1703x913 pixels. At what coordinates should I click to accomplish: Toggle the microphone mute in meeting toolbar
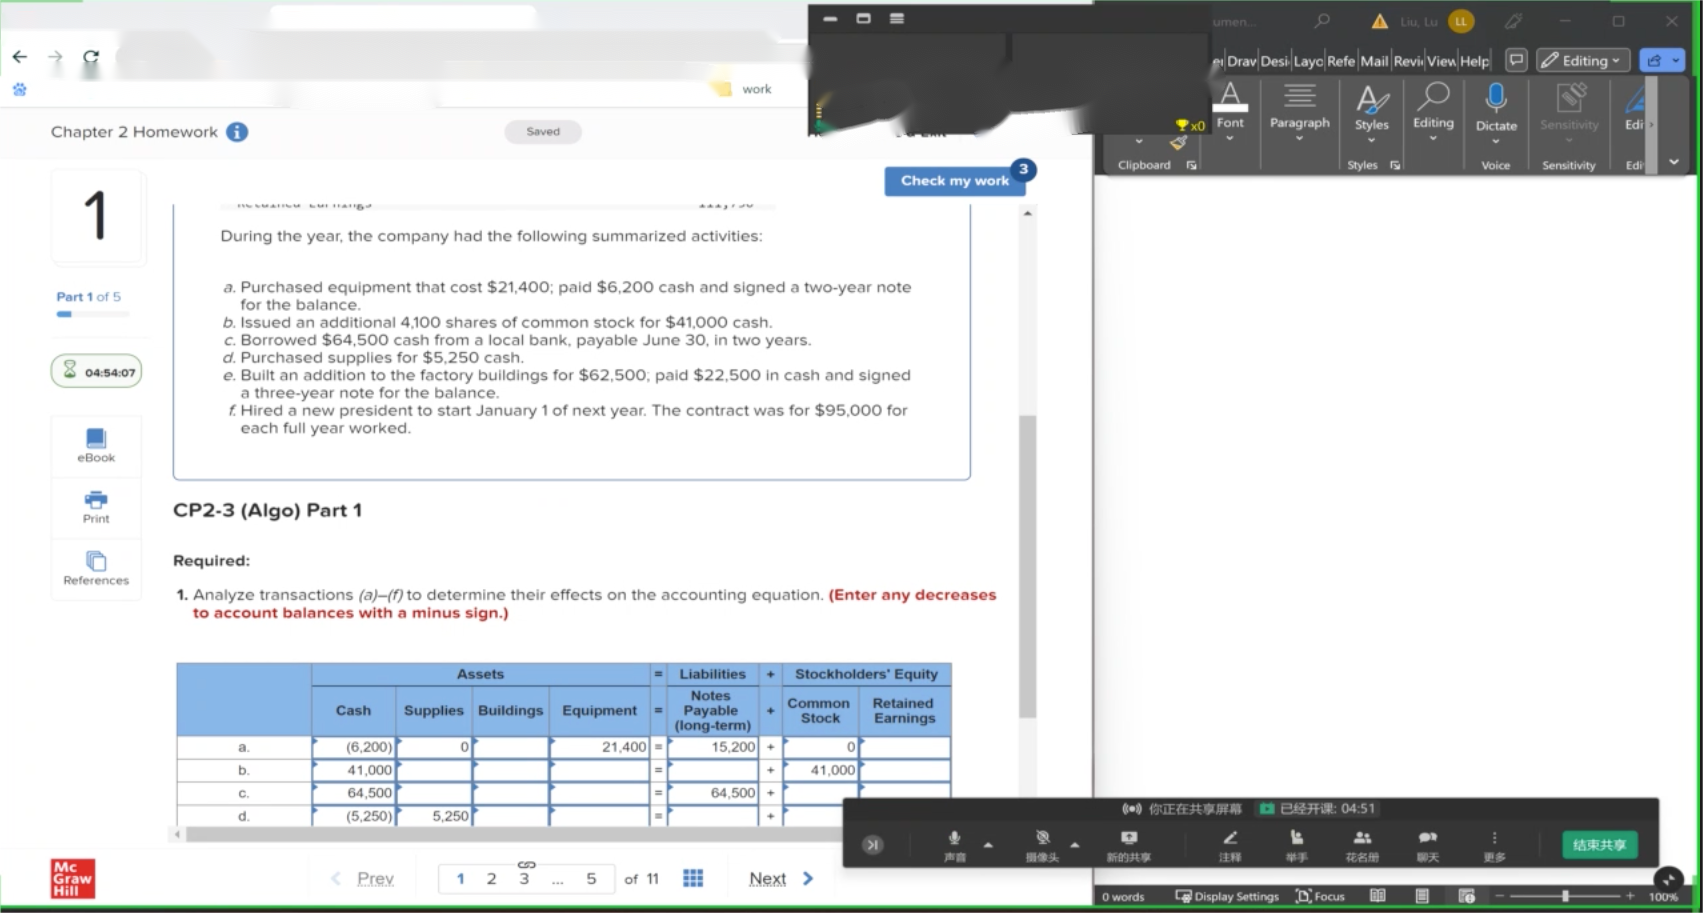point(954,844)
